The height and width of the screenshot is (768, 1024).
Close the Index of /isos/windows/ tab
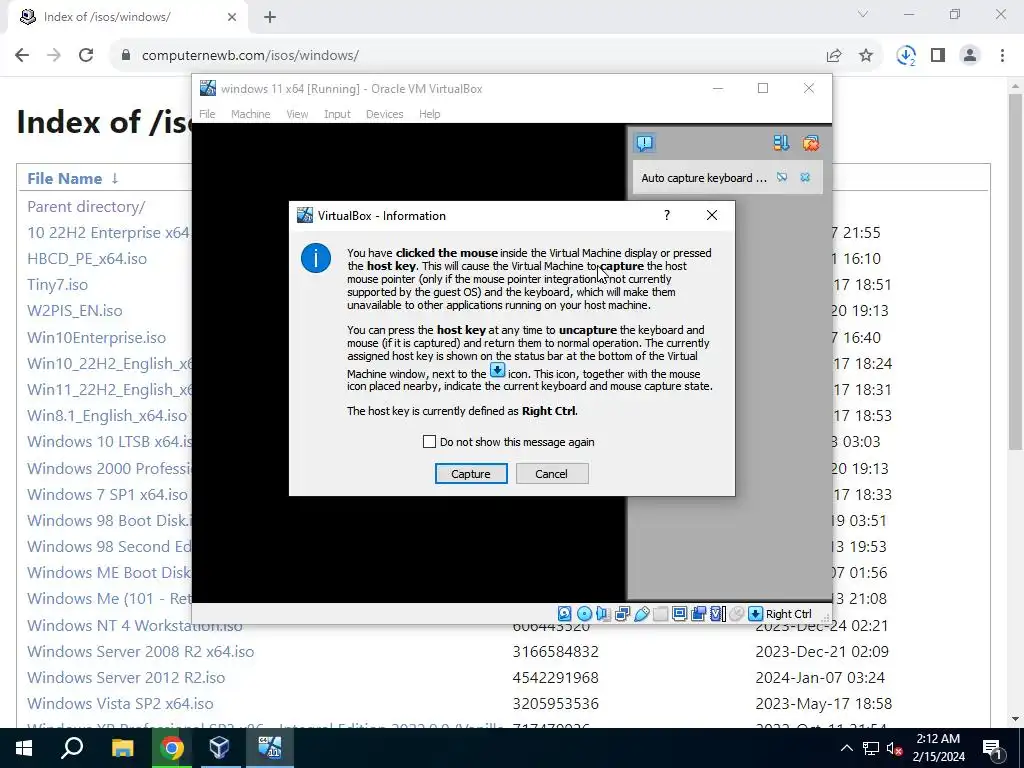pos(232,17)
